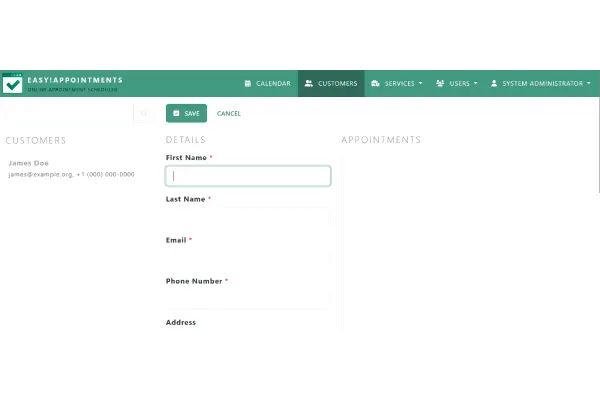Open the System Administrator dropdown caret

pos(586,84)
